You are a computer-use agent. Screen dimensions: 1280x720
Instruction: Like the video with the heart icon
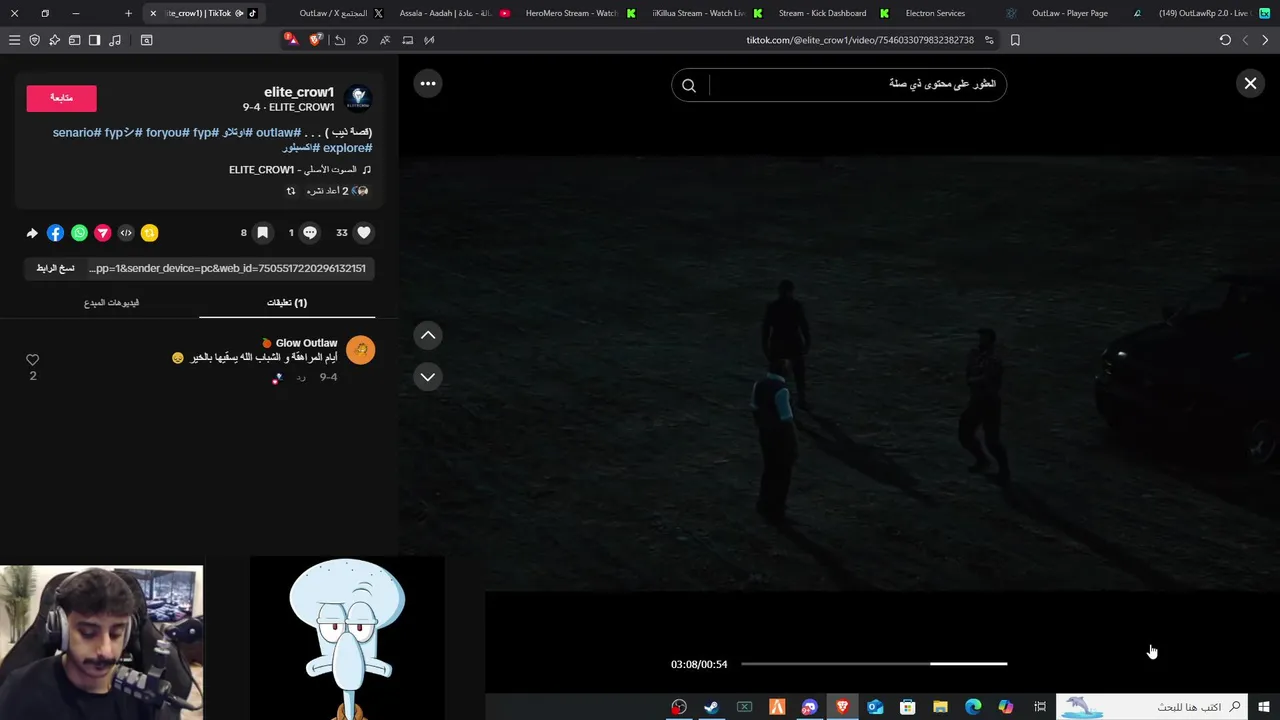click(x=364, y=232)
